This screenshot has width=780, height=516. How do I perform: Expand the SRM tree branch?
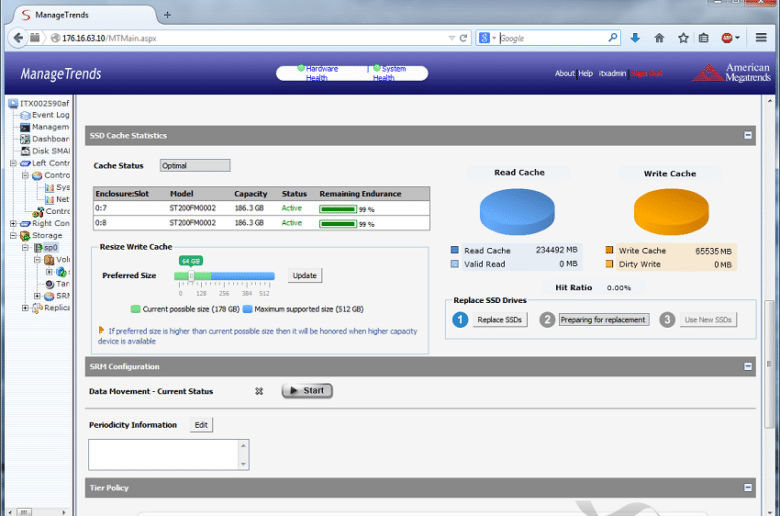point(37,296)
